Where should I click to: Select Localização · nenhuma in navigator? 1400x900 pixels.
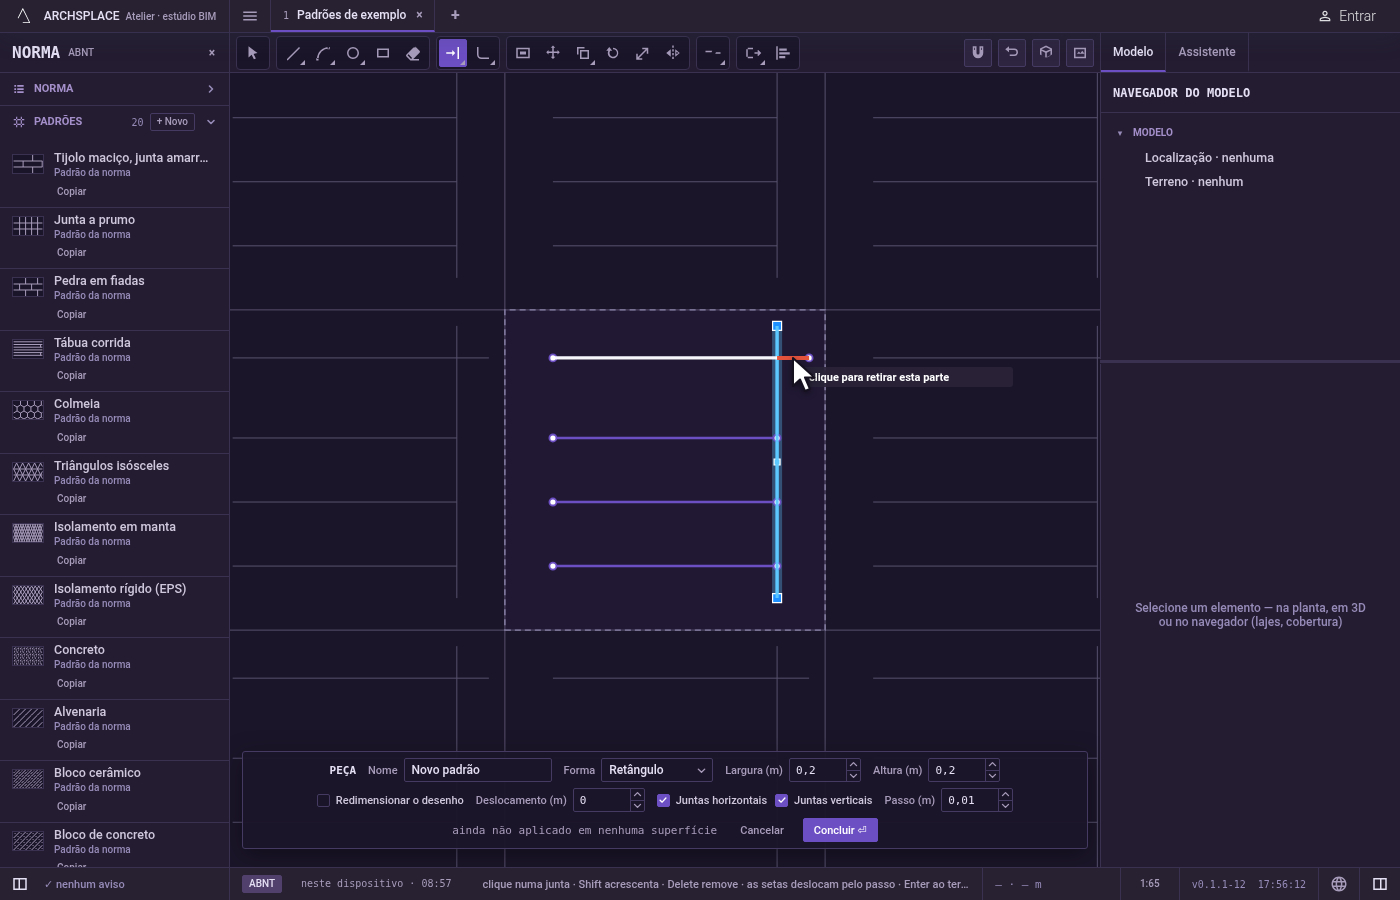[x=1209, y=158]
